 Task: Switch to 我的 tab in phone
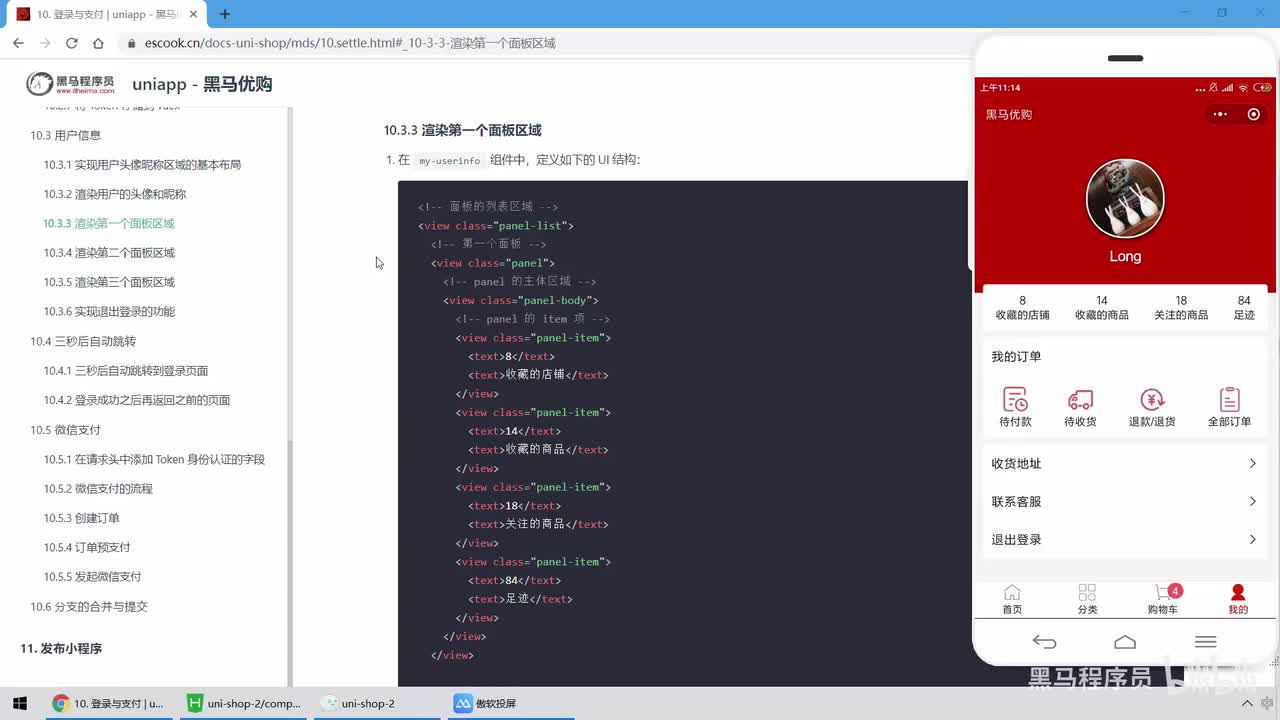pyautogui.click(x=1238, y=599)
